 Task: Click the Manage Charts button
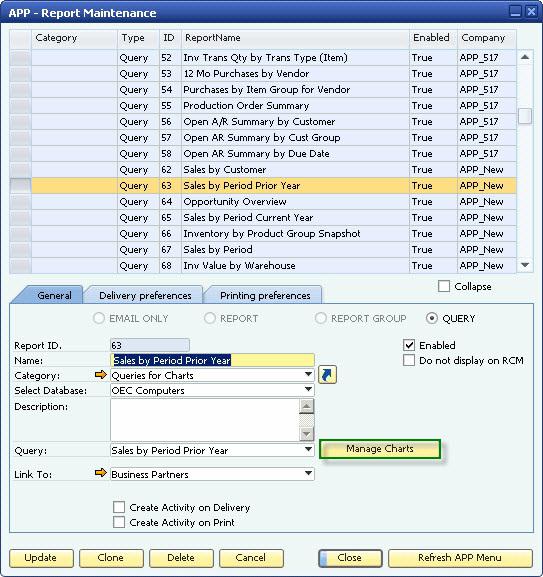click(380, 449)
